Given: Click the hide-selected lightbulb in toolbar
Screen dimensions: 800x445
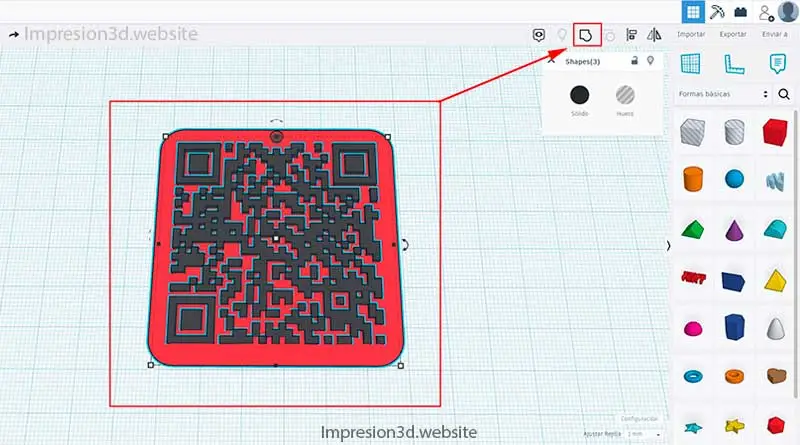Looking at the screenshot, I should tap(562, 35).
